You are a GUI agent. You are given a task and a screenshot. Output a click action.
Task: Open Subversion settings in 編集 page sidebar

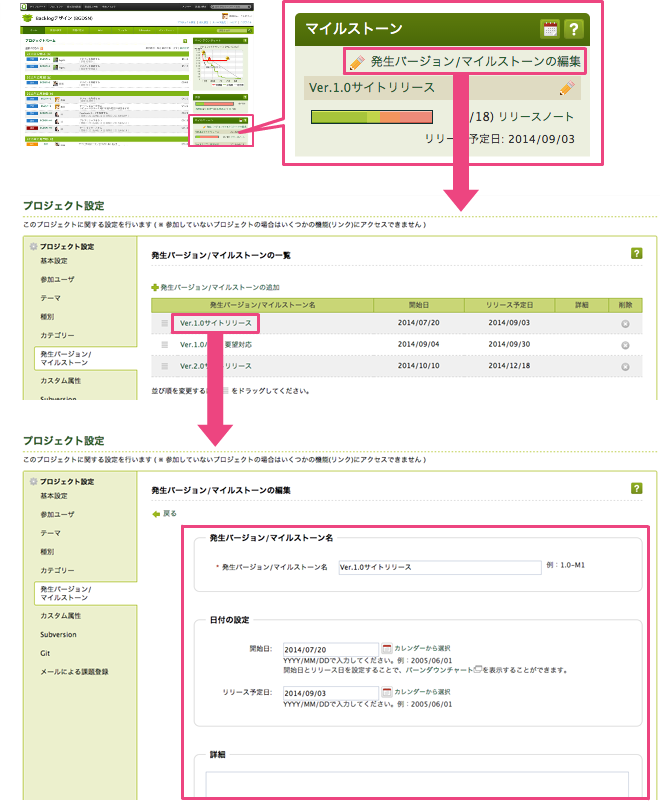tap(58, 634)
